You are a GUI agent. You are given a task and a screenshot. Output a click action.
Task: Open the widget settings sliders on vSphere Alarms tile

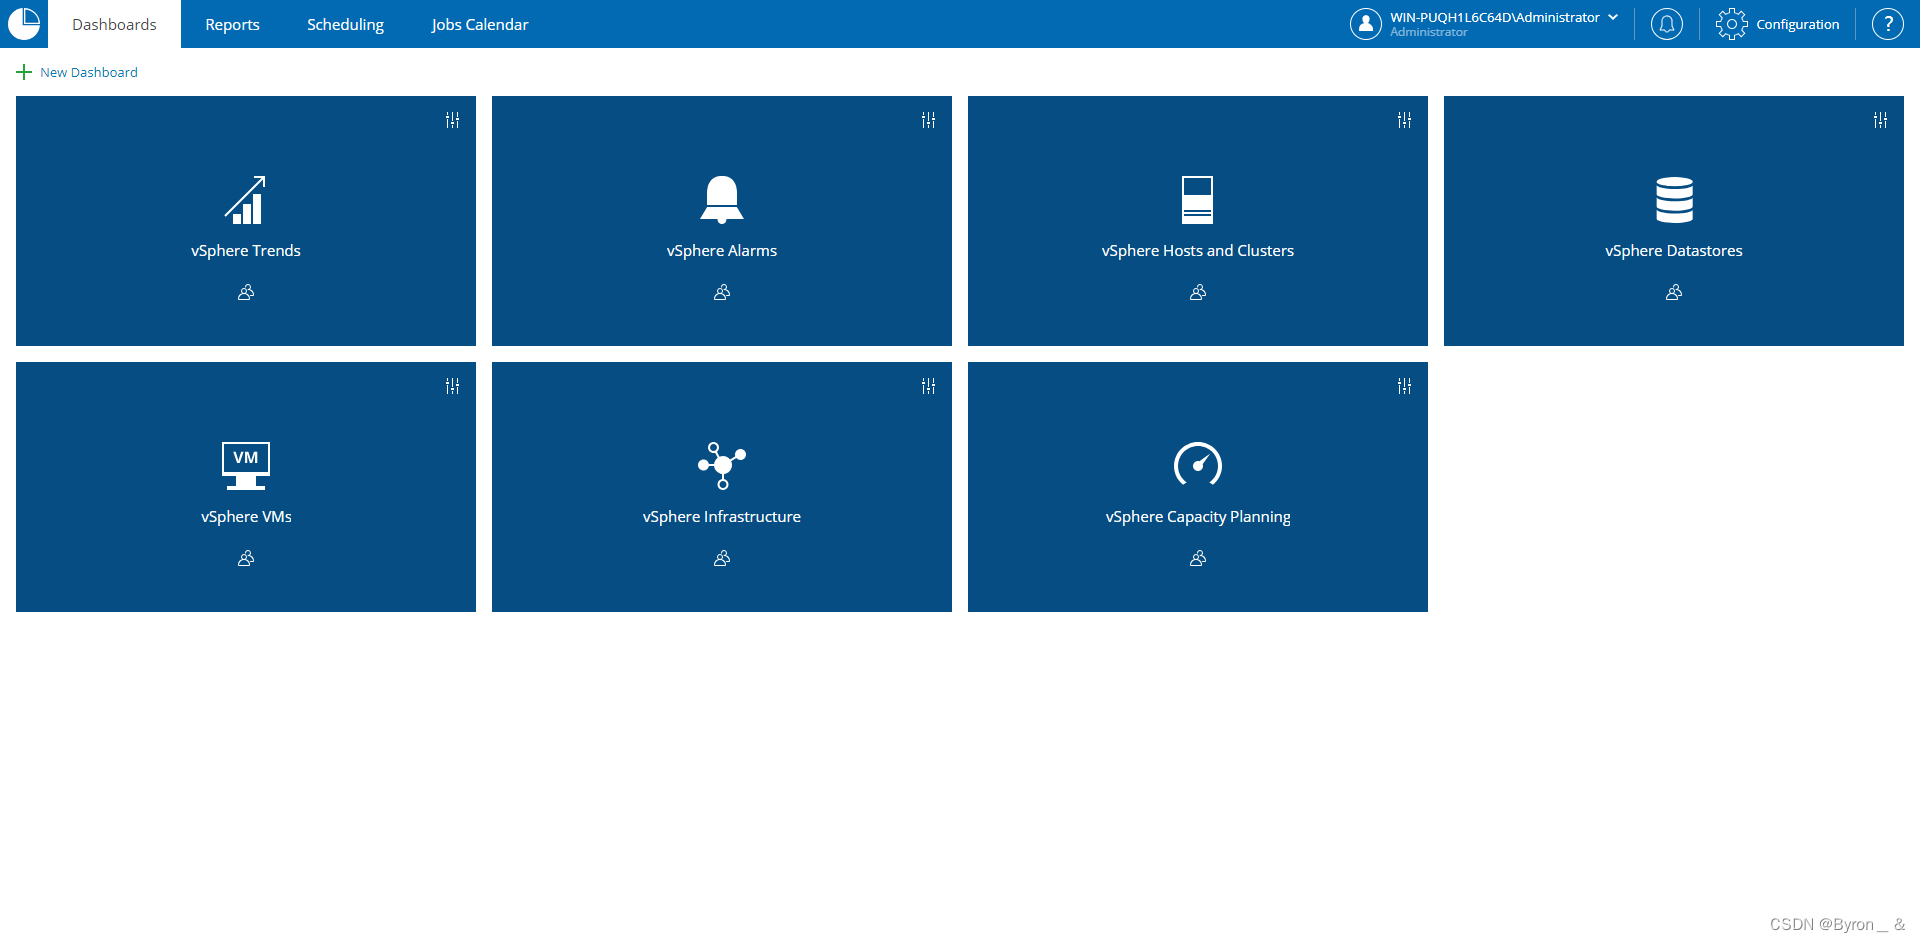(x=927, y=120)
